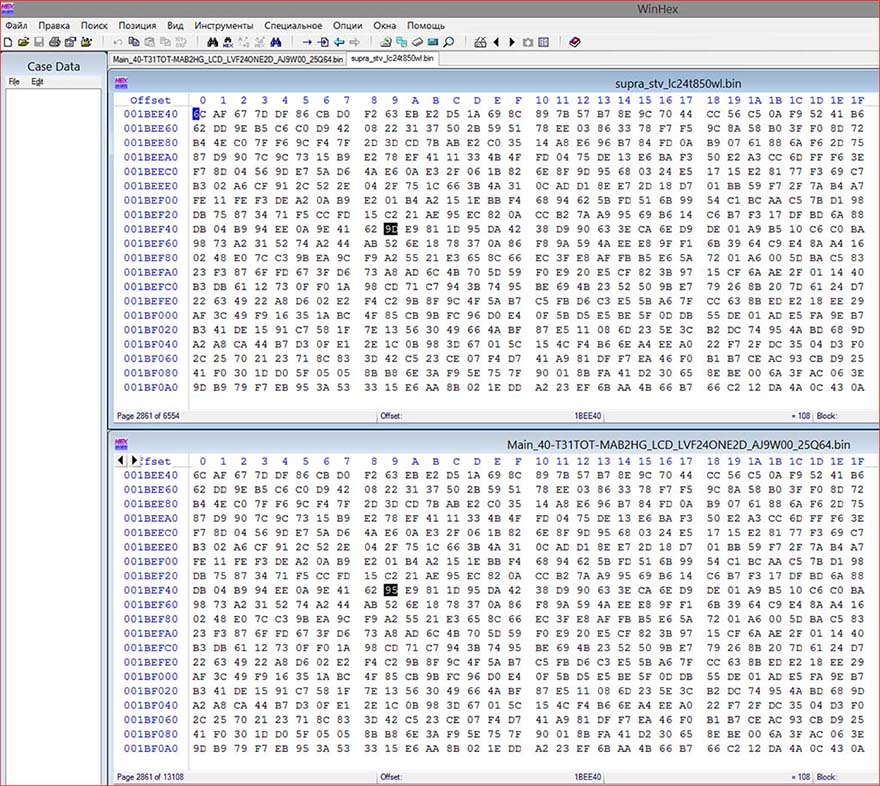Viewport: 880px width, 786px height.
Task: Open the File menu in Case Data panel
Action: coord(14,82)
